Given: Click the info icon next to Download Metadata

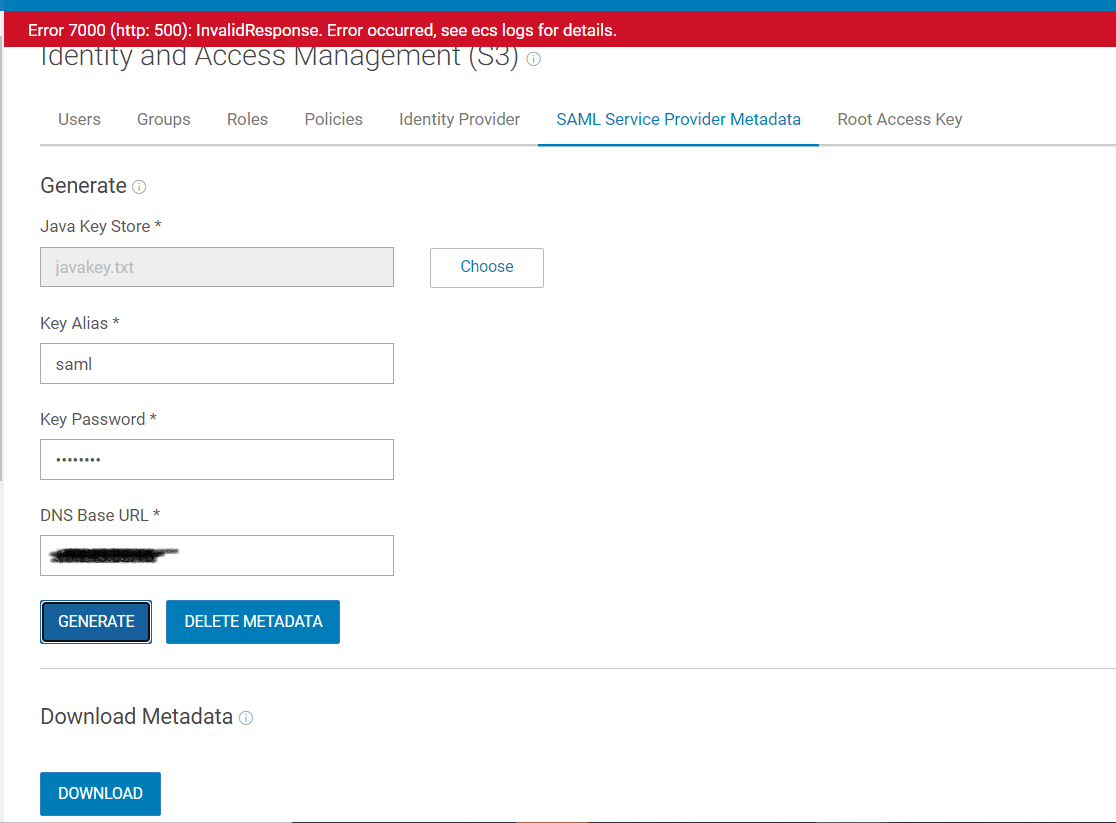Looking at the screenshot, I should (246, 717).
